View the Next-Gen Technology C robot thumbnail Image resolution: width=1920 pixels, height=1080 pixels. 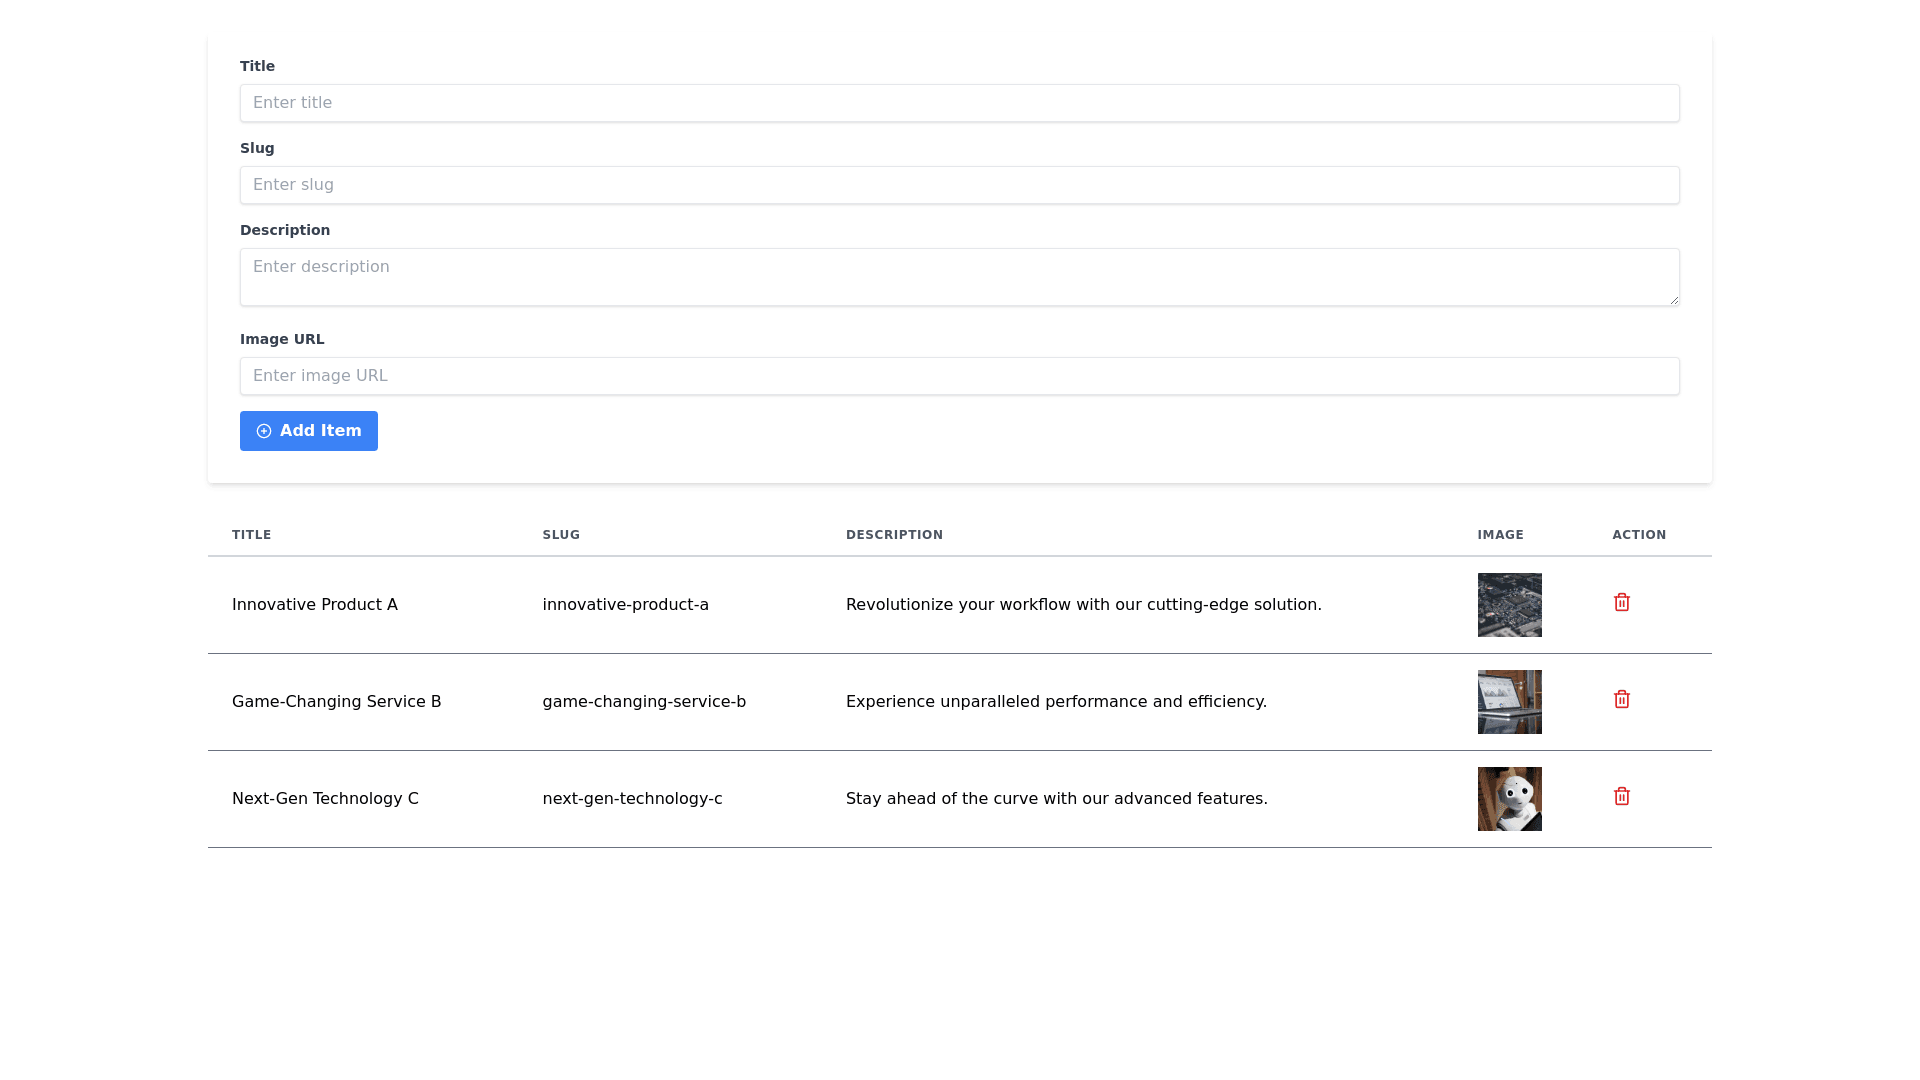point(1509,799)
